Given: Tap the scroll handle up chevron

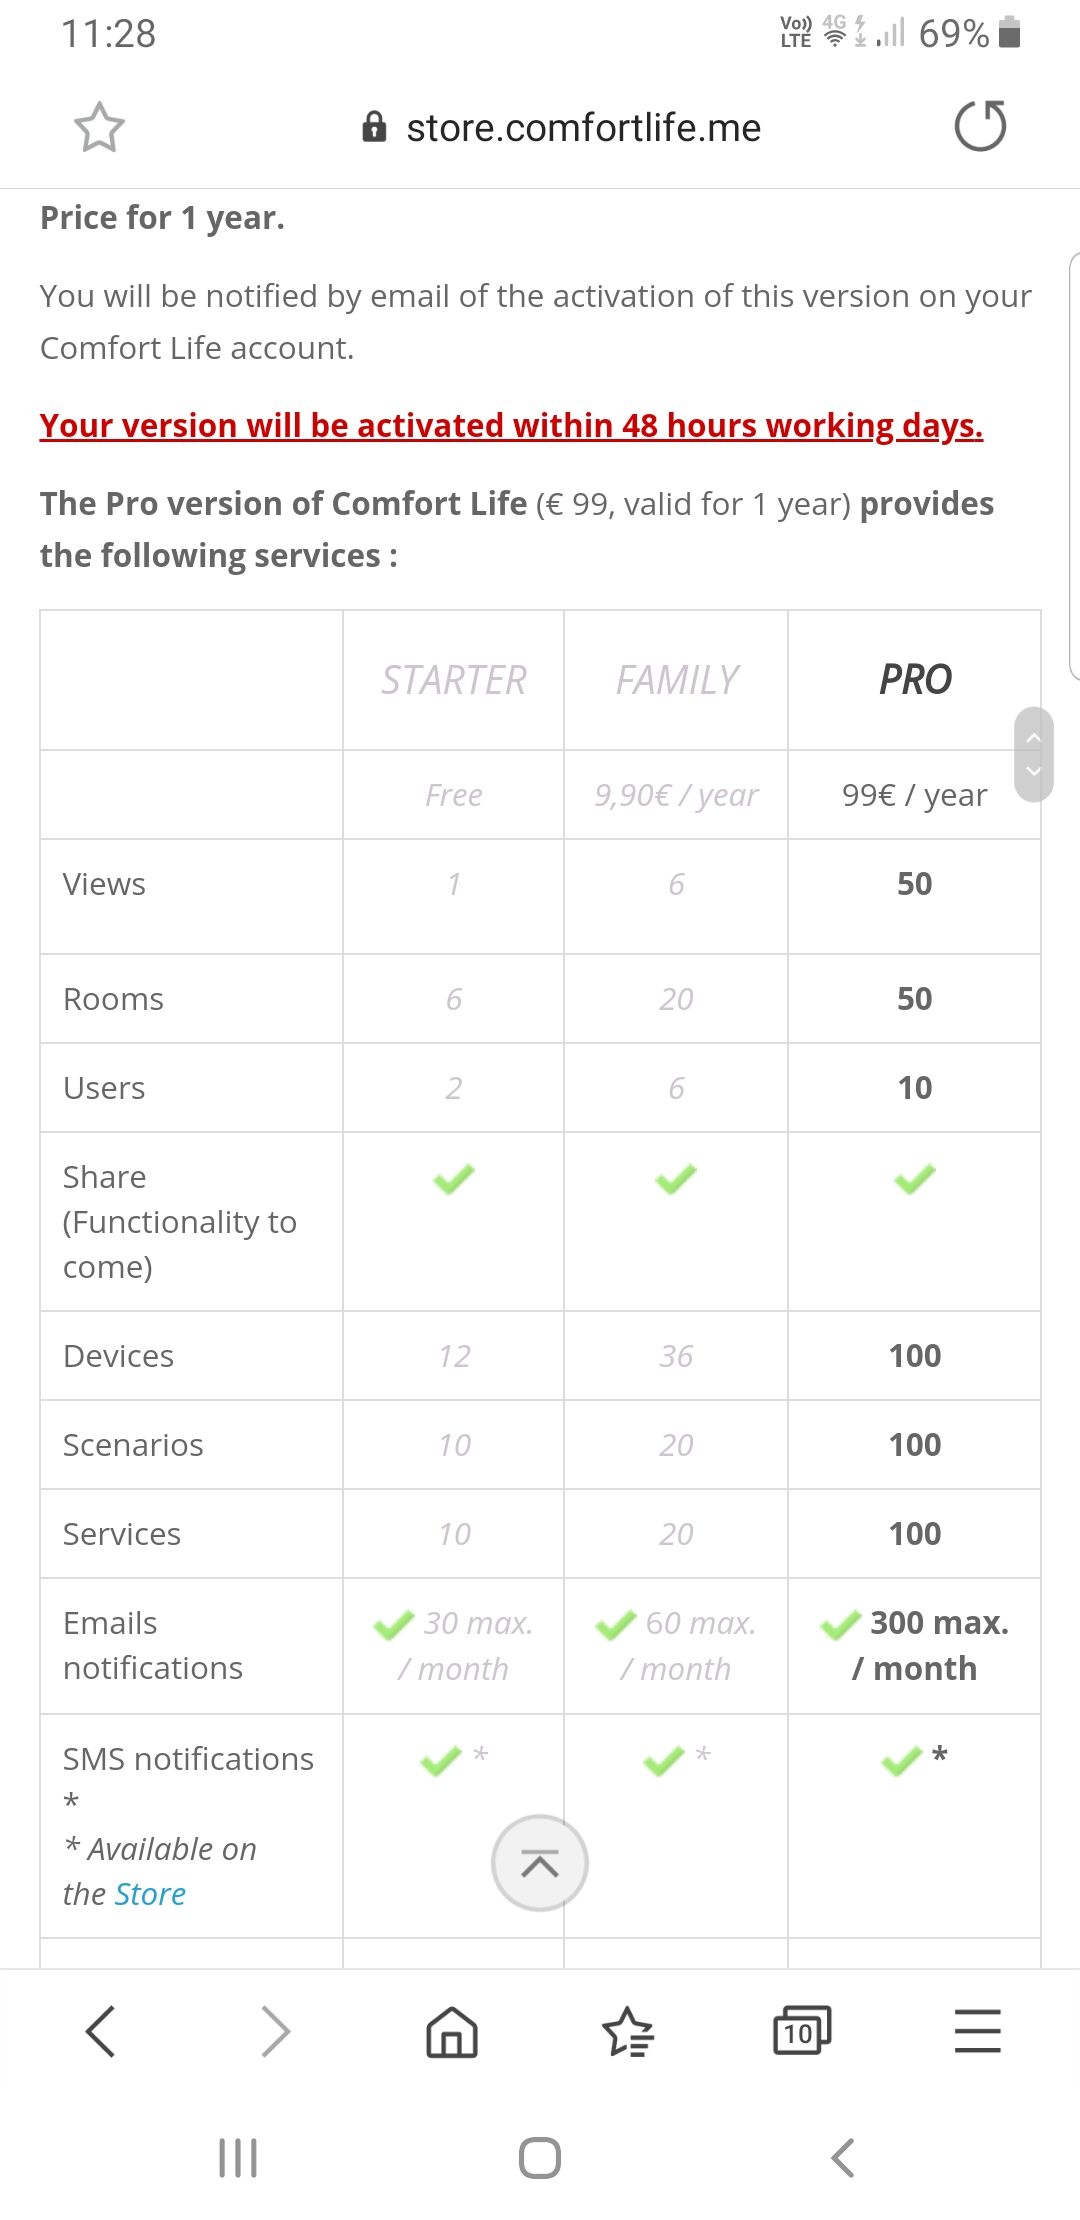Looking at the screenshot, I should tap(1034, 738).
